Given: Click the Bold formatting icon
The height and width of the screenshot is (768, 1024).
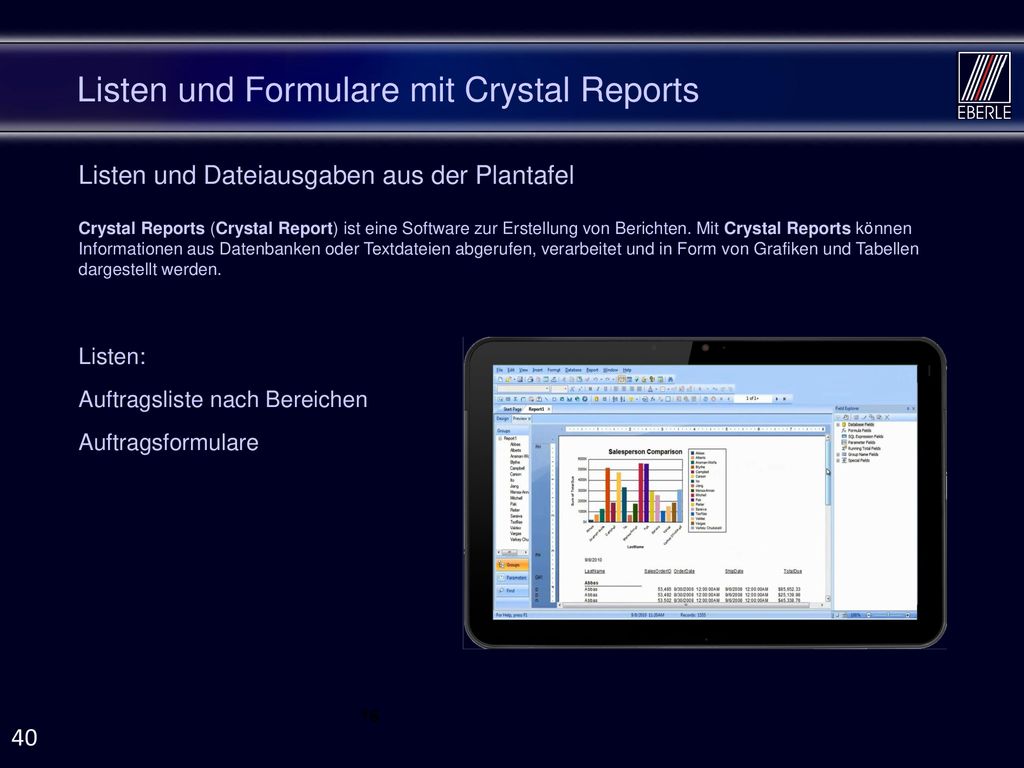Looking at the screenshot, I should tap(590, 389).
